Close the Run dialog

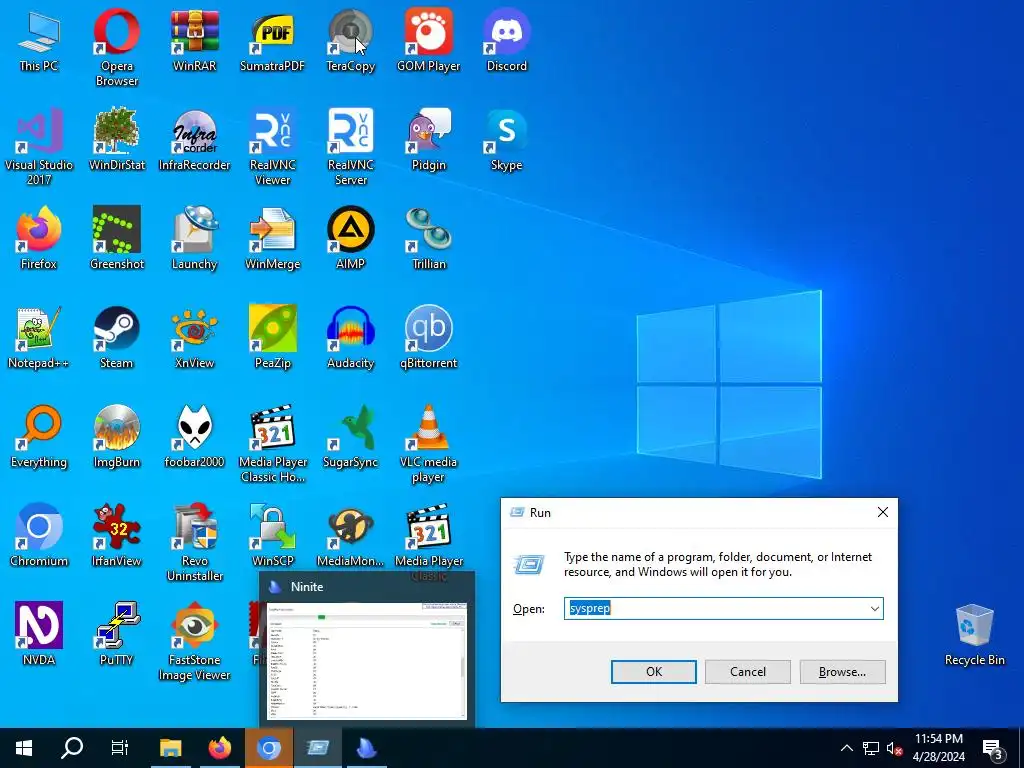[x=883, y=513]
